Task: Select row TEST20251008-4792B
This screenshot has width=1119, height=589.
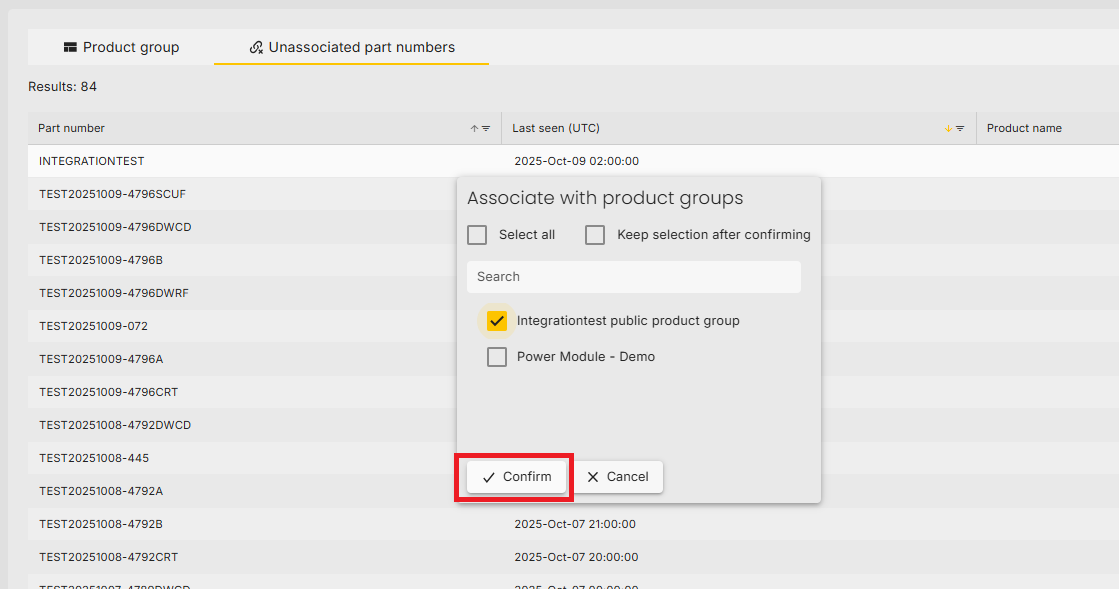Action: [x=573, y=524]
